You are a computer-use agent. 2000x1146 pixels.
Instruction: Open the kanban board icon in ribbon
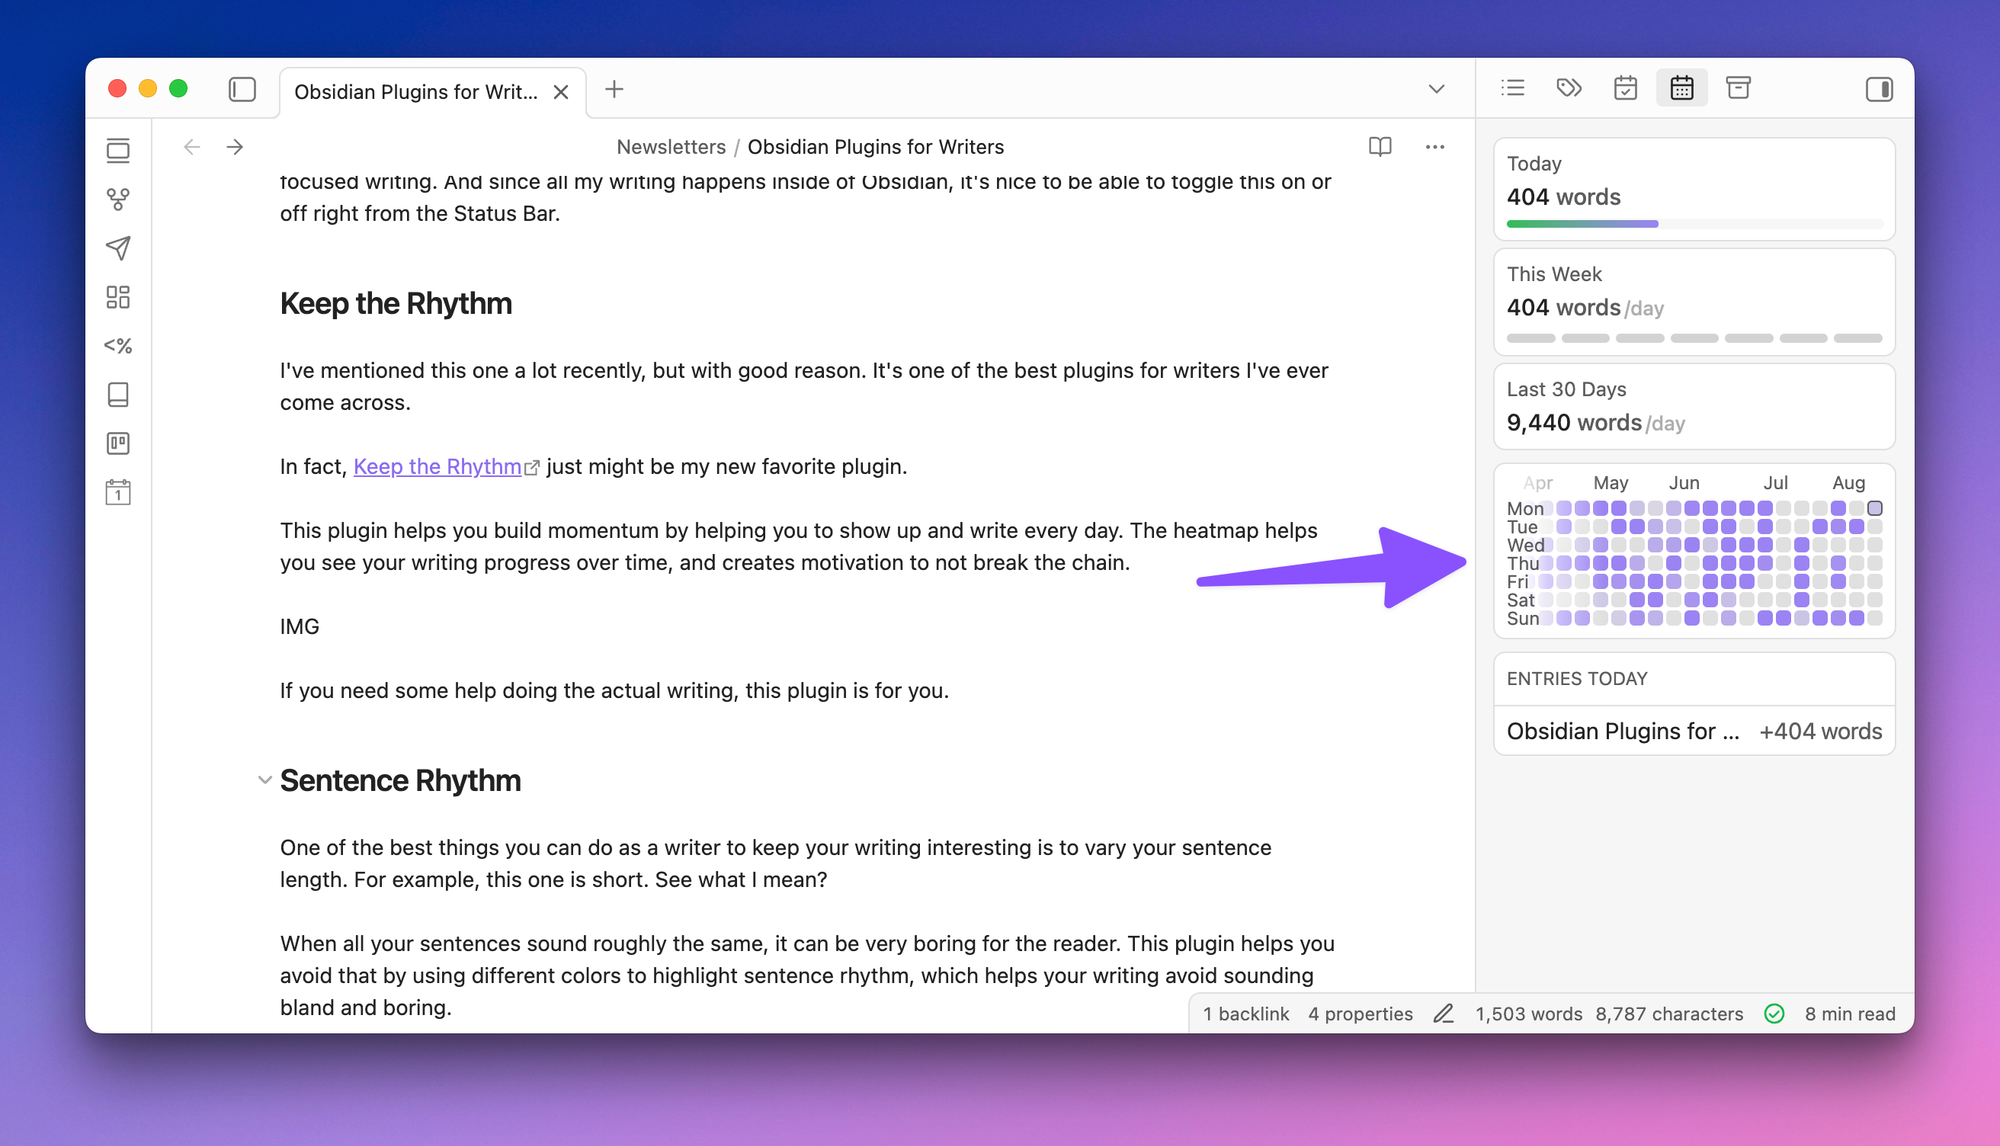tap(118, 443)
